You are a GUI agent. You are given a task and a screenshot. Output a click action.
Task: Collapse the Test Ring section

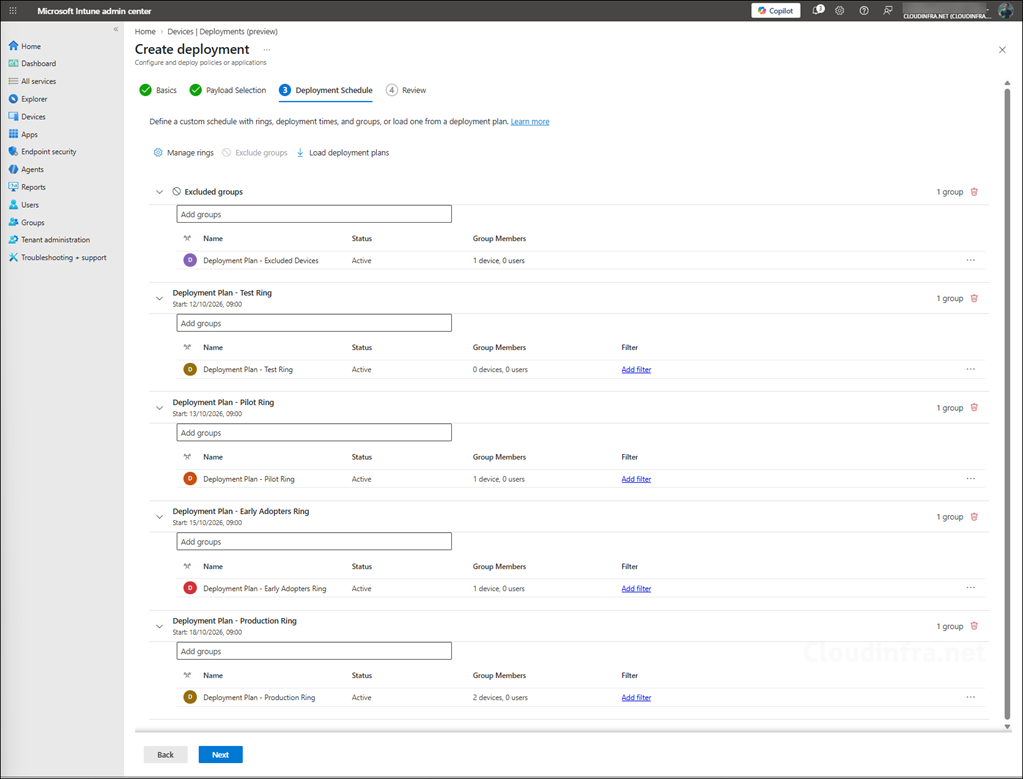point(159,298)
